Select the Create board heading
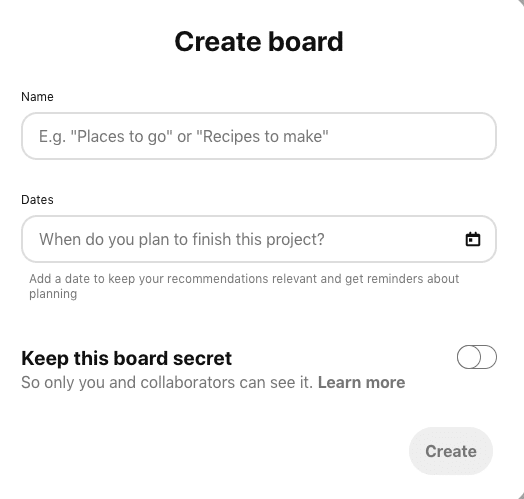 tap(259, 41)
